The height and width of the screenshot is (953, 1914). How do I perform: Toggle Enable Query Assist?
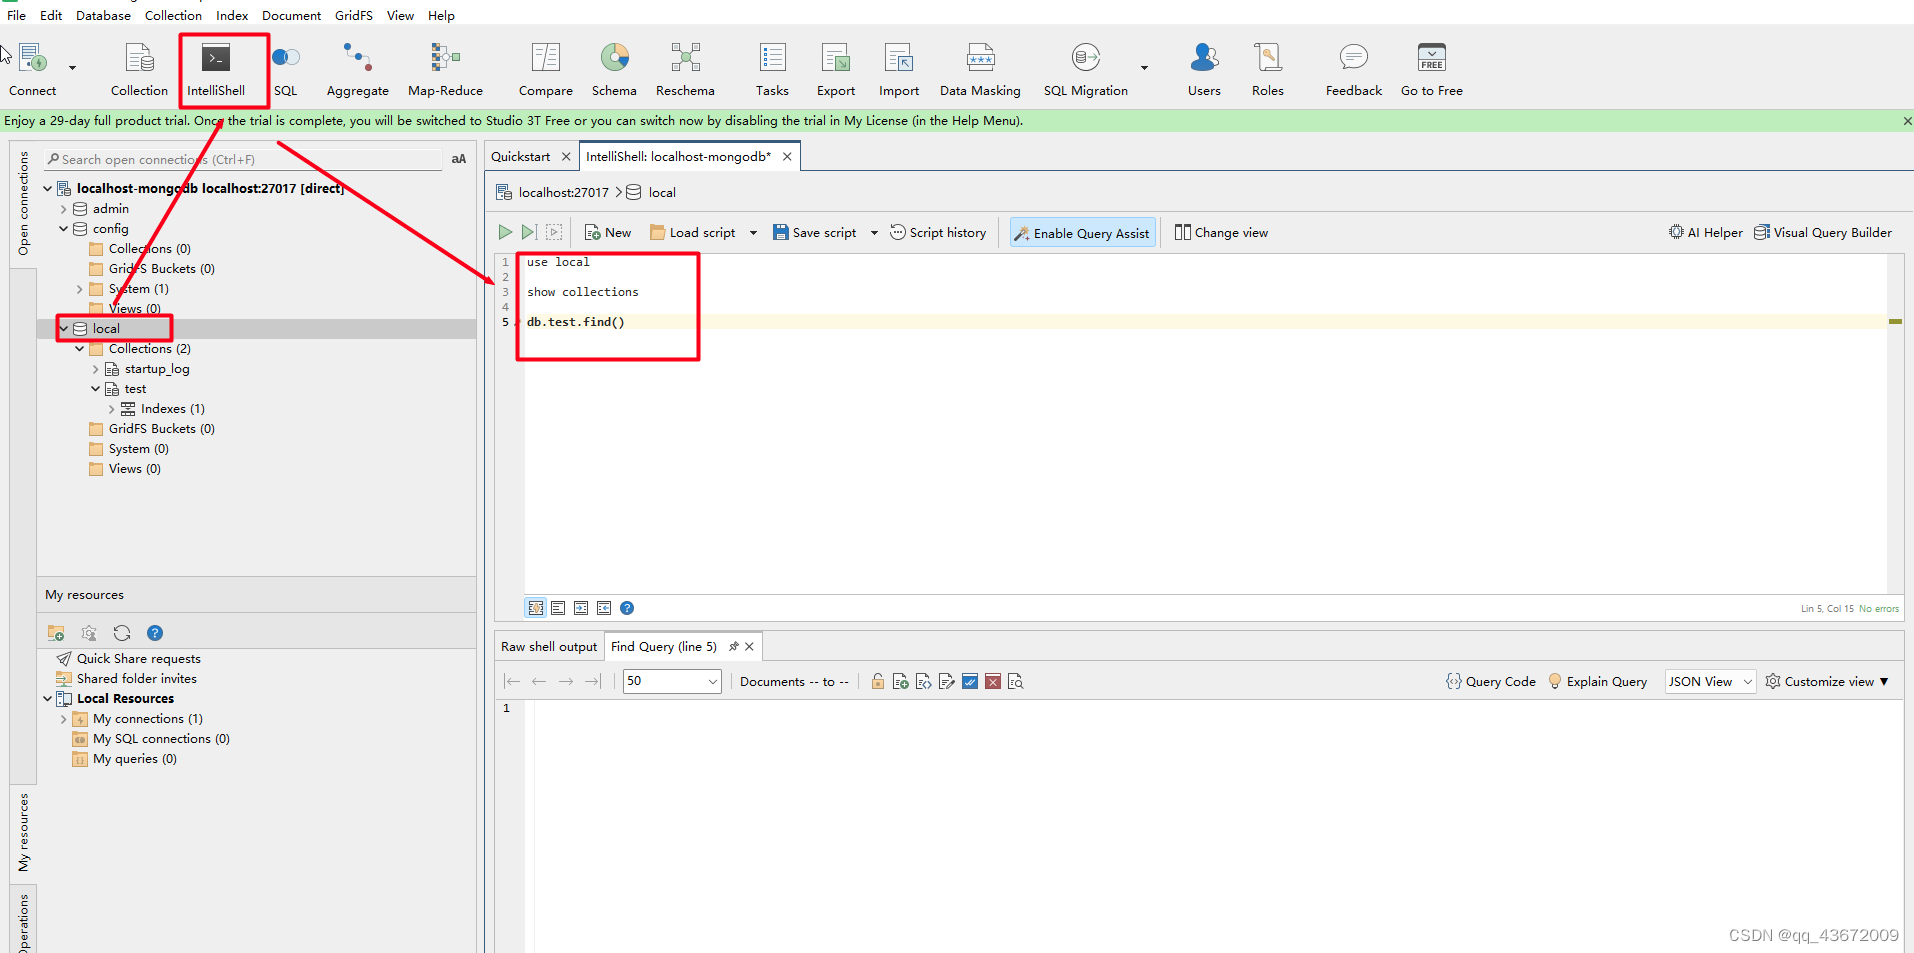1082,233
